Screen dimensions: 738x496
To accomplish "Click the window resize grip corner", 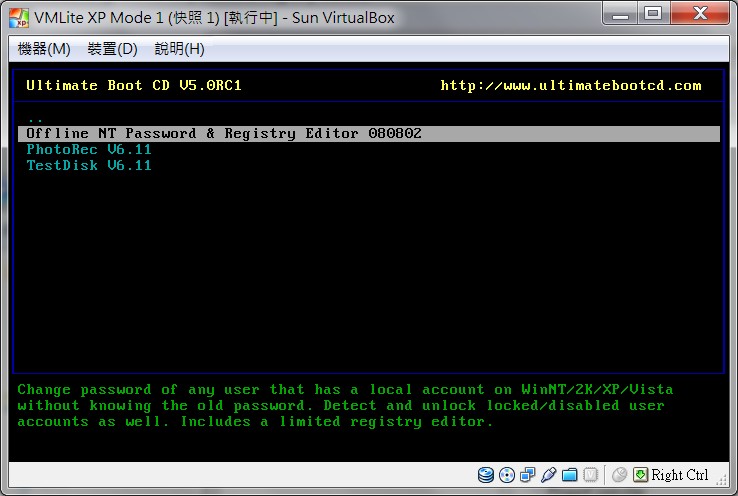I will (721, 480).
